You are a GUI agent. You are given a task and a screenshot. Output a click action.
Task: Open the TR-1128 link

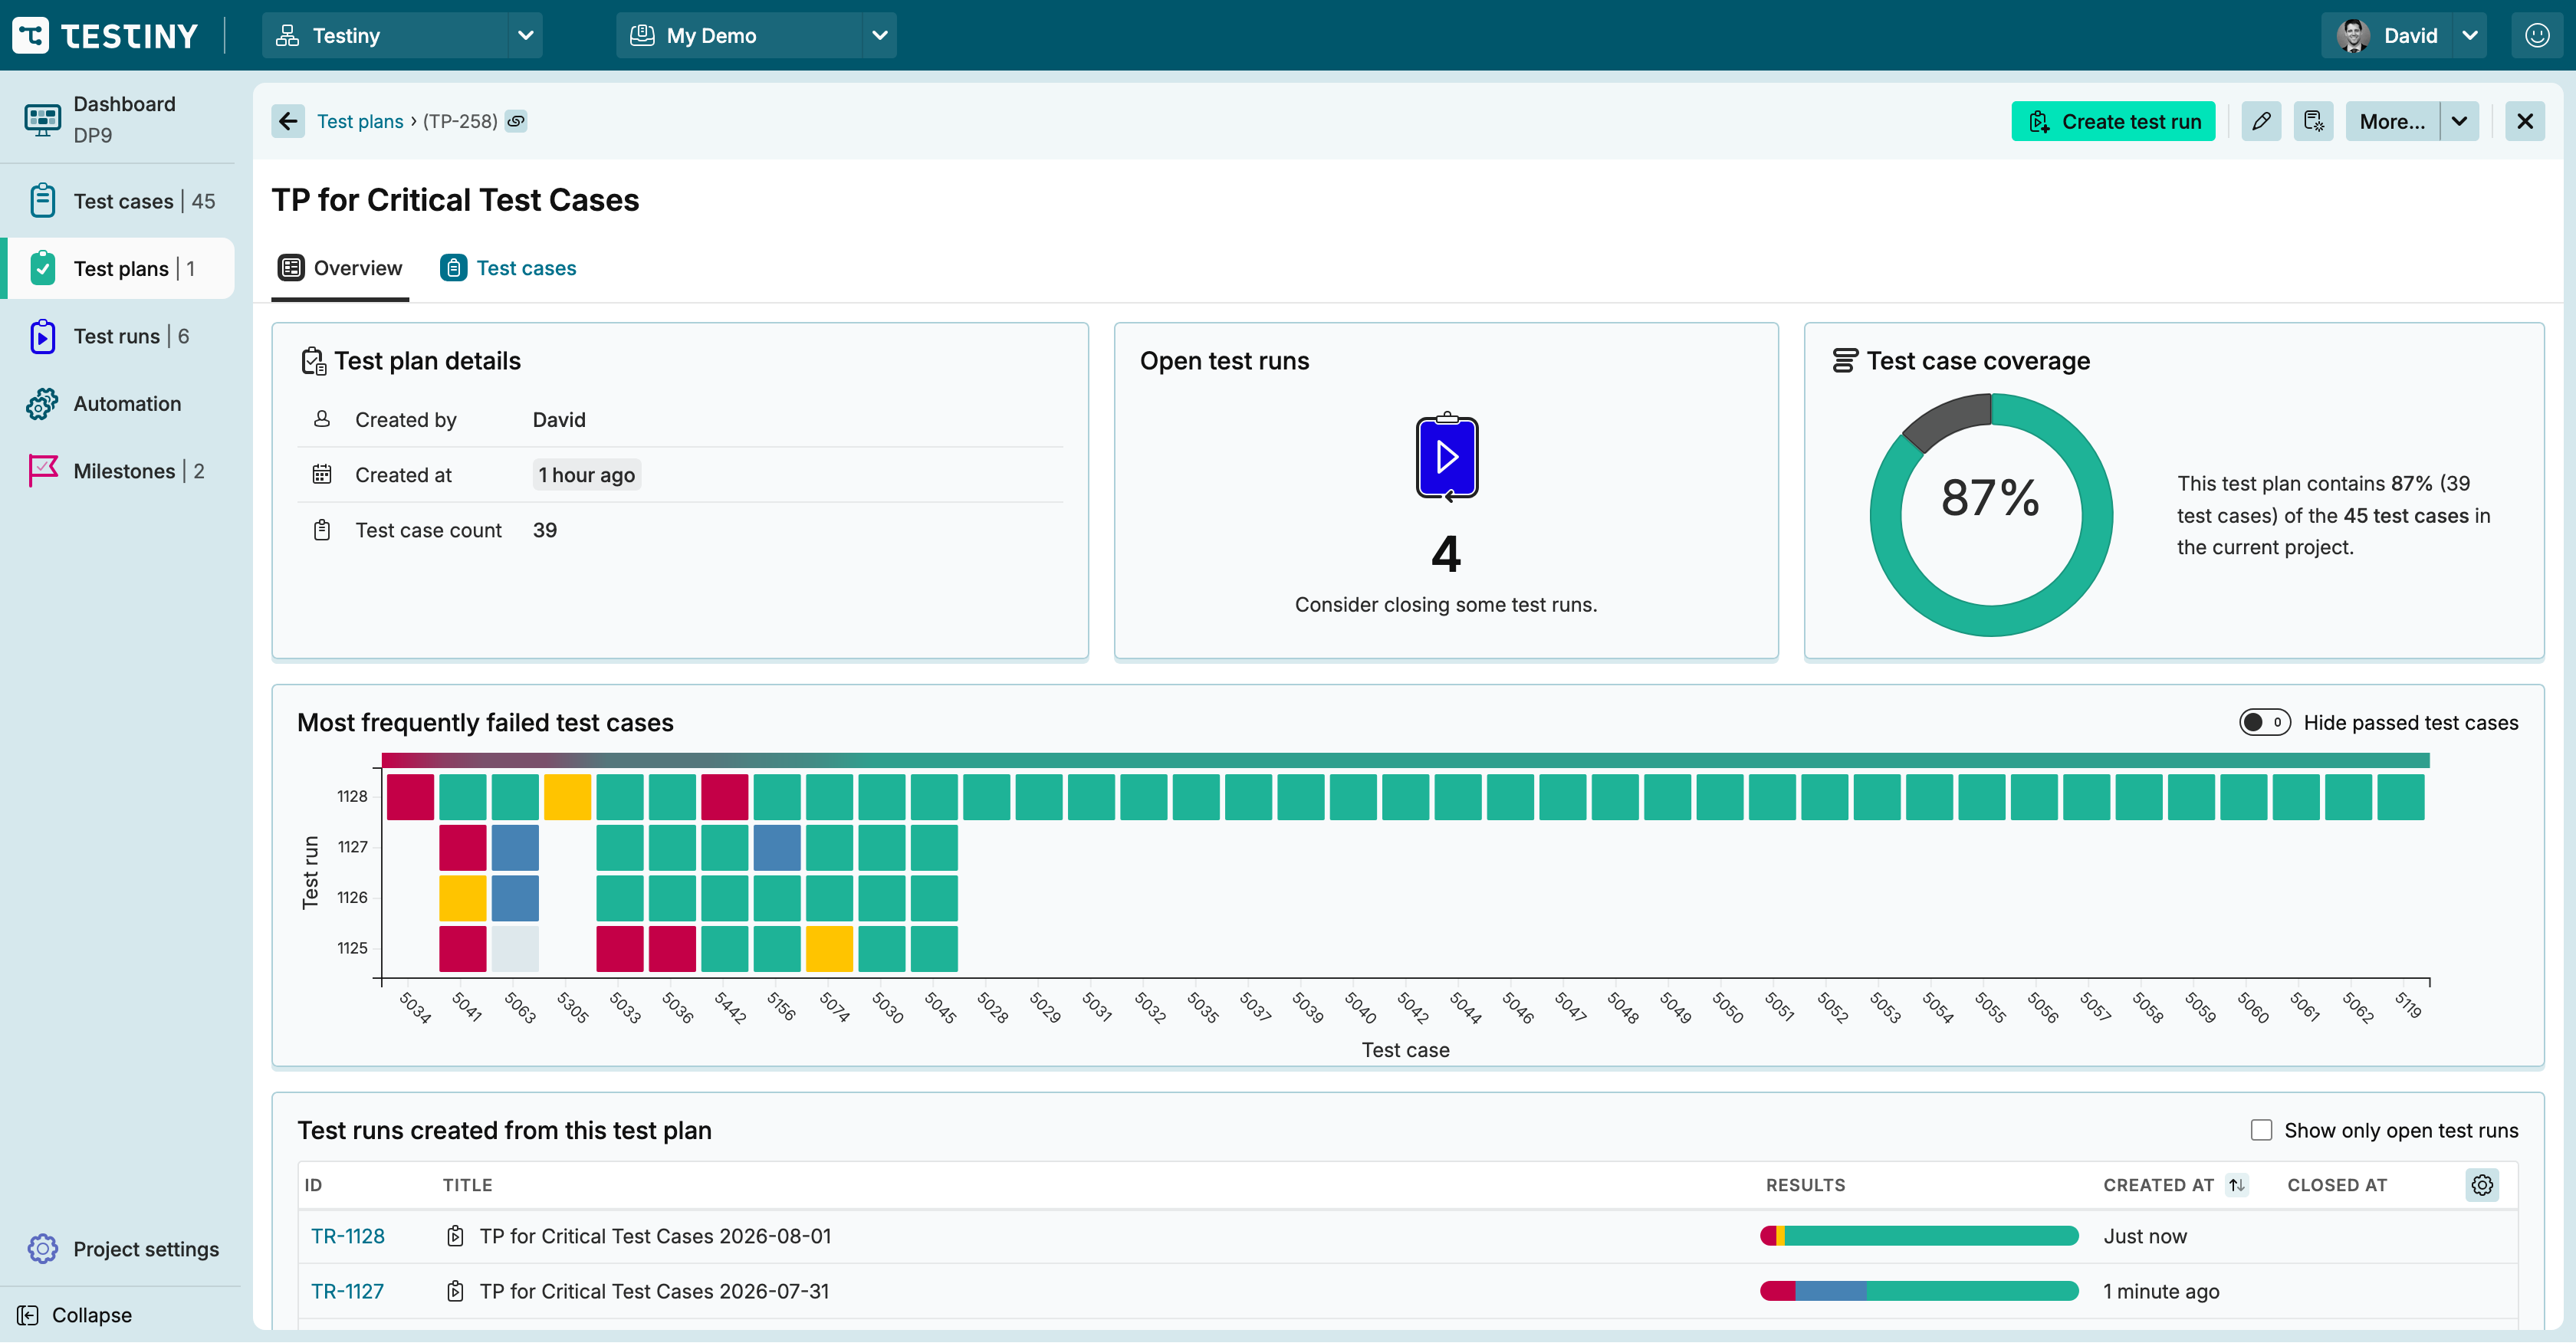(347, 1236)
